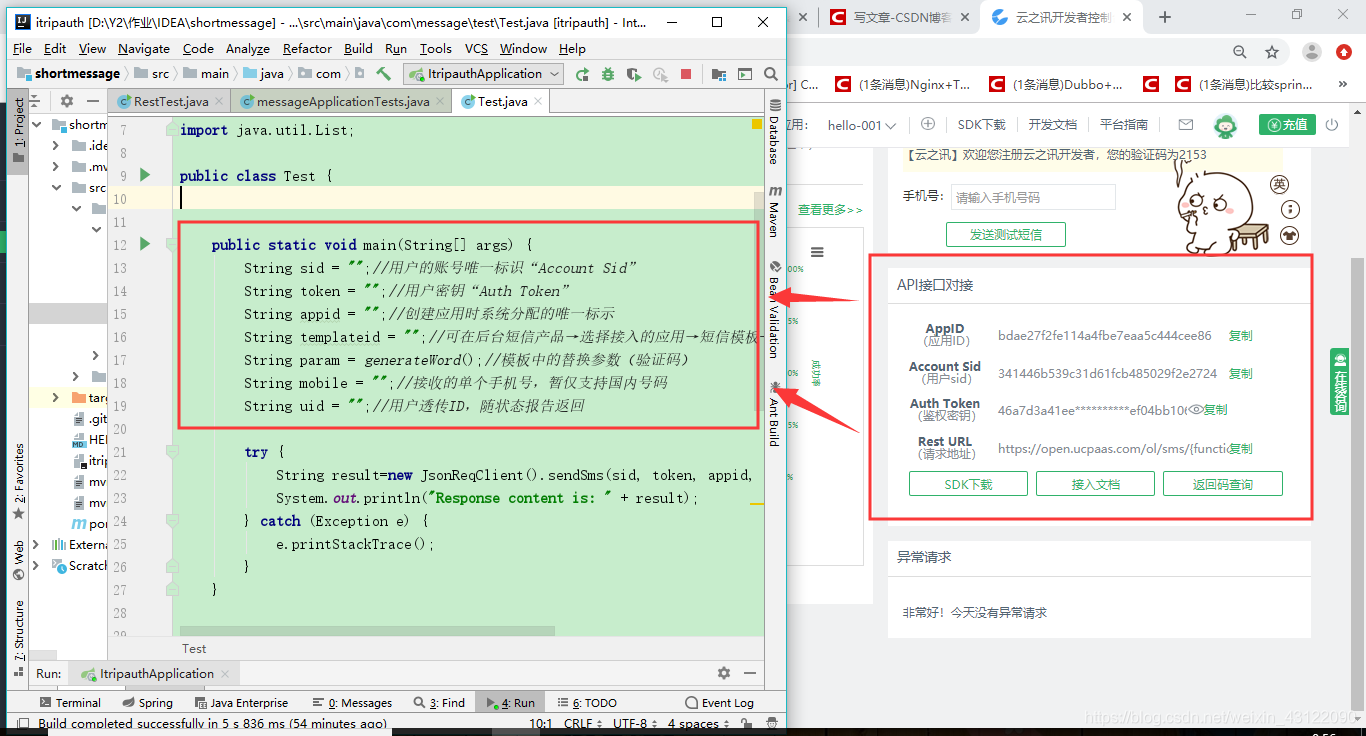
Task: Hide the Project panel with minus icon
Action: [x=93, y=101]
